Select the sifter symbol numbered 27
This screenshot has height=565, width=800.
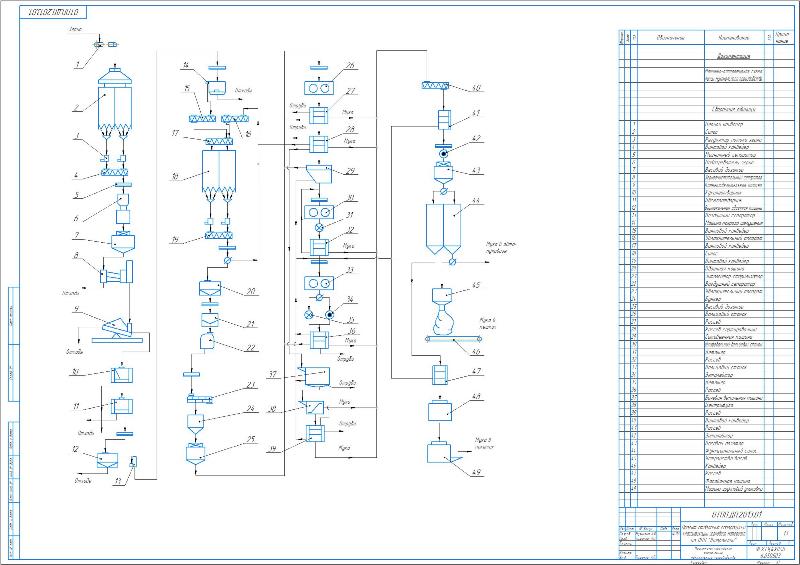point(319,114)
